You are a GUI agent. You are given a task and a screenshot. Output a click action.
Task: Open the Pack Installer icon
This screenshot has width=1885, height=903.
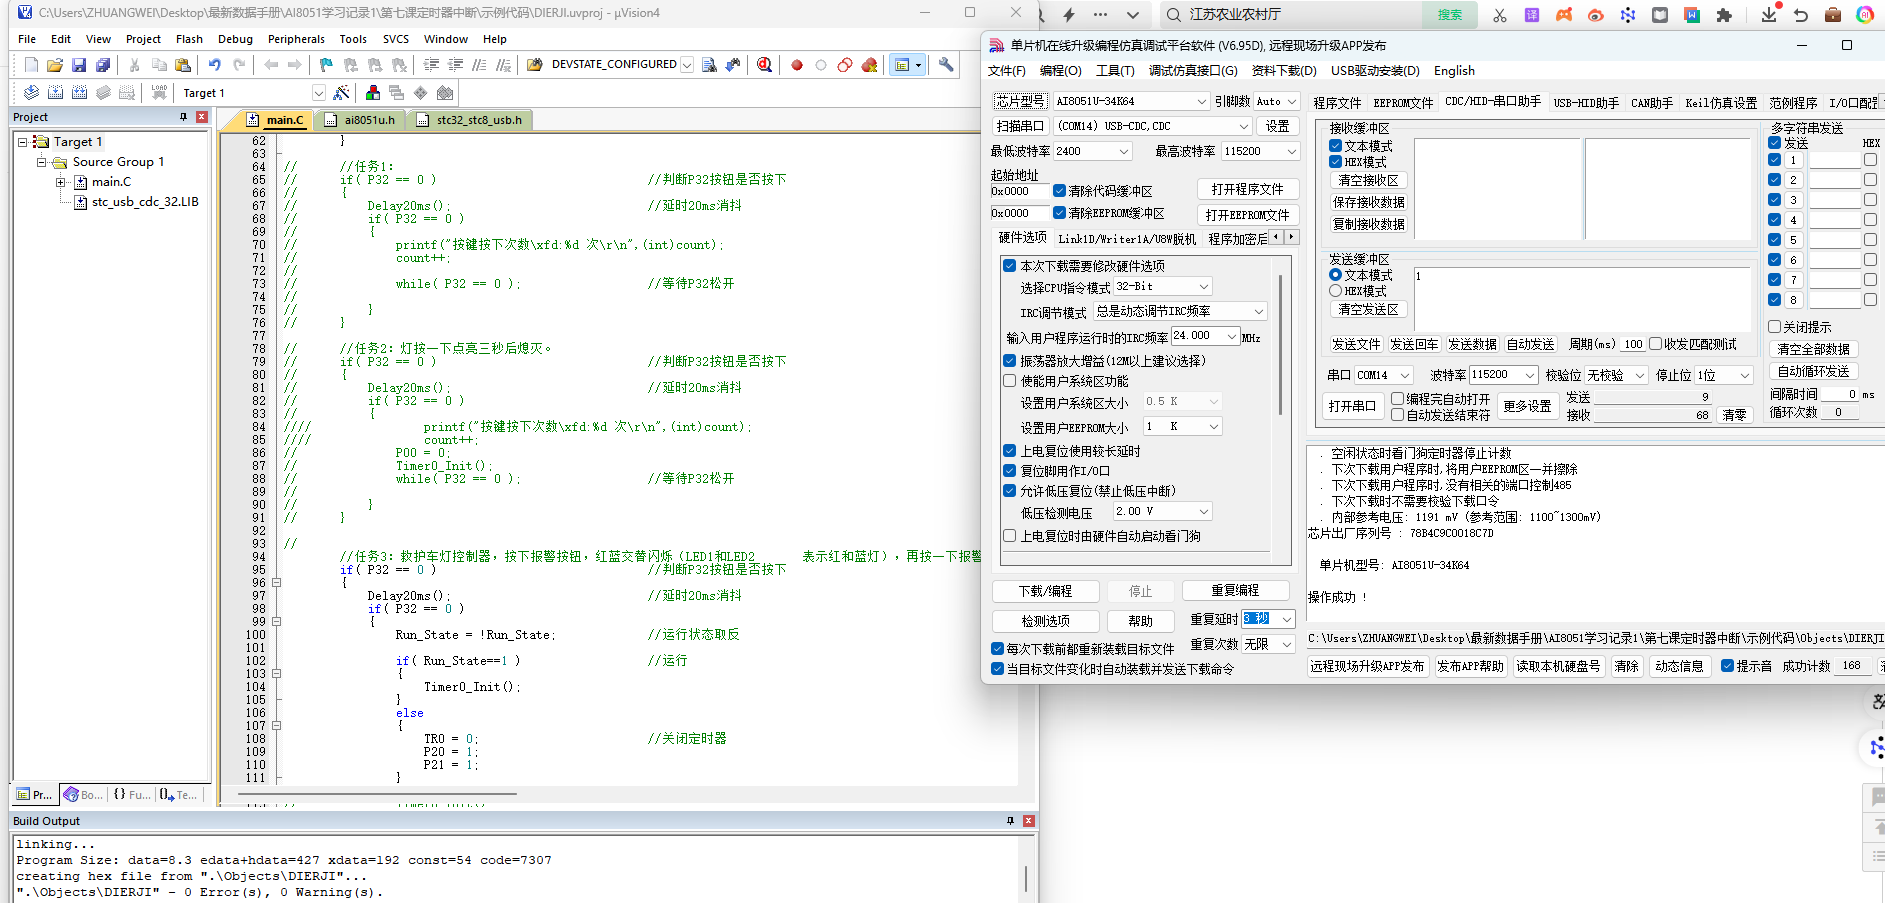[x=445, y=93]
